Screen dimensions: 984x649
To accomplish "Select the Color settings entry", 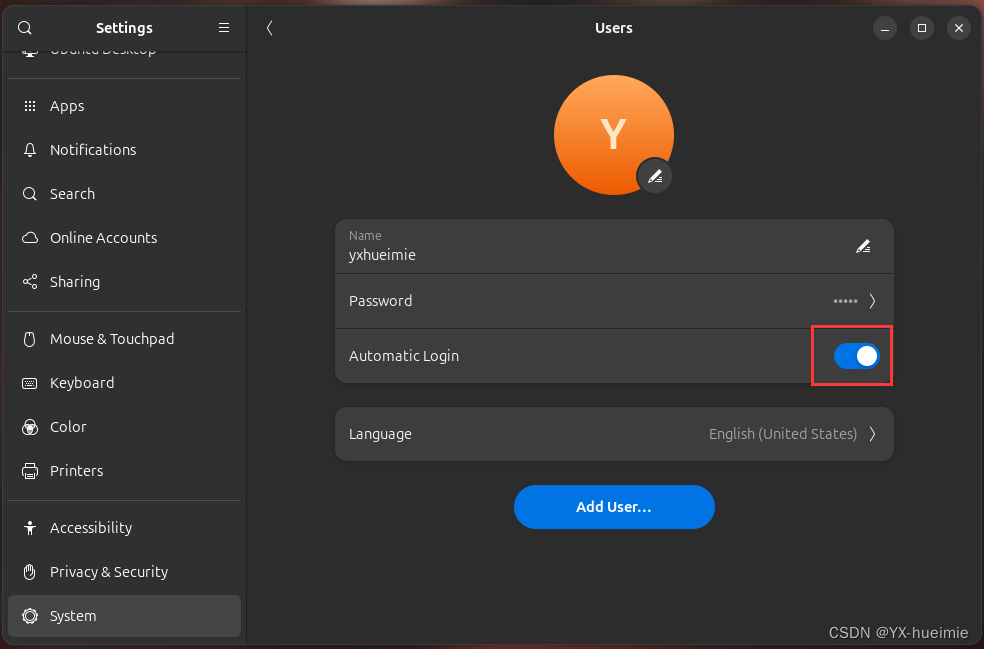I will click(124, 427).
